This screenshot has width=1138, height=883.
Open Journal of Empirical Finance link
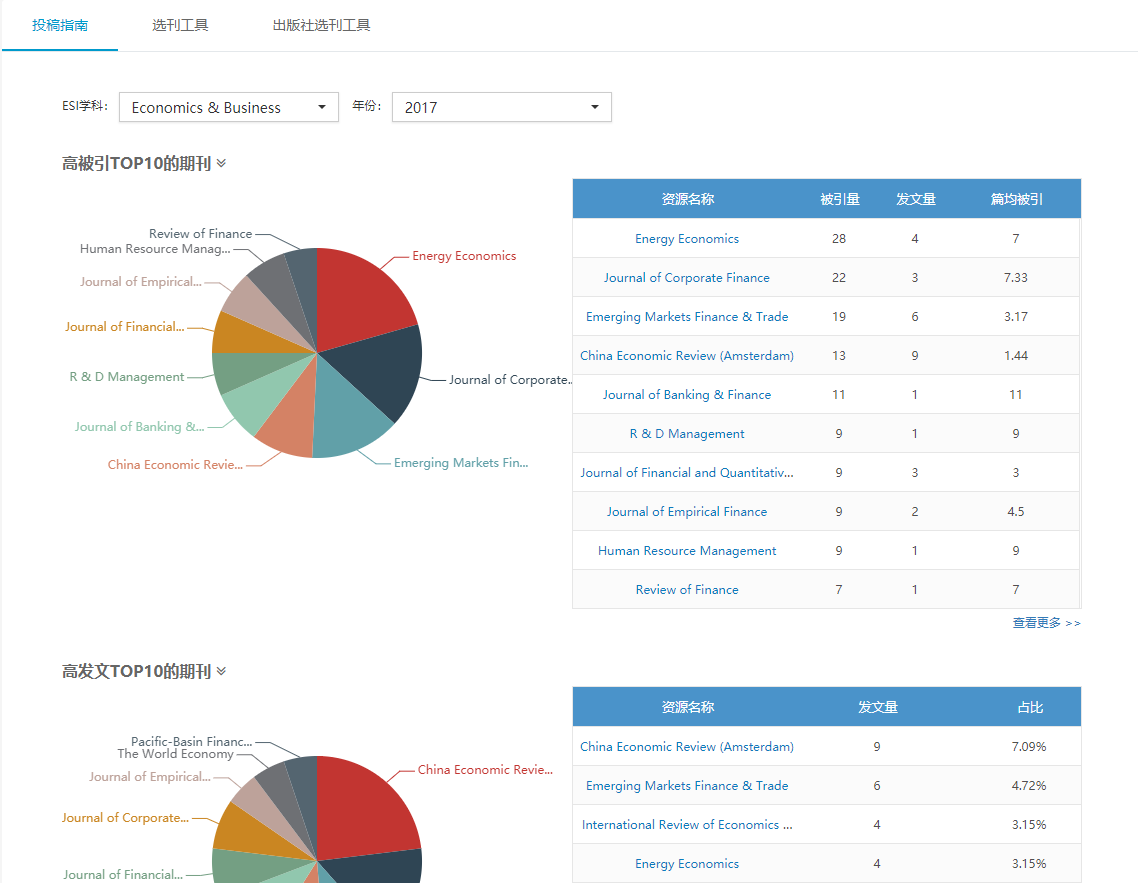(687, 512)
